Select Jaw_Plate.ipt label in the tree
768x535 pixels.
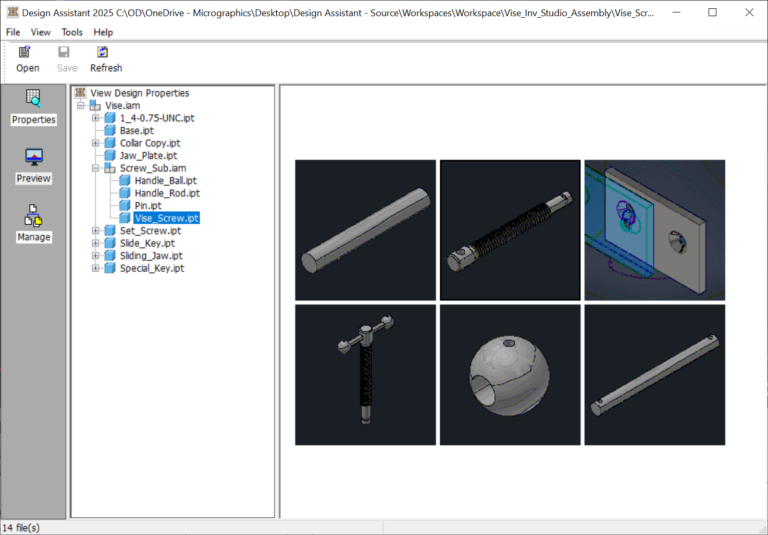coord(148,155)
